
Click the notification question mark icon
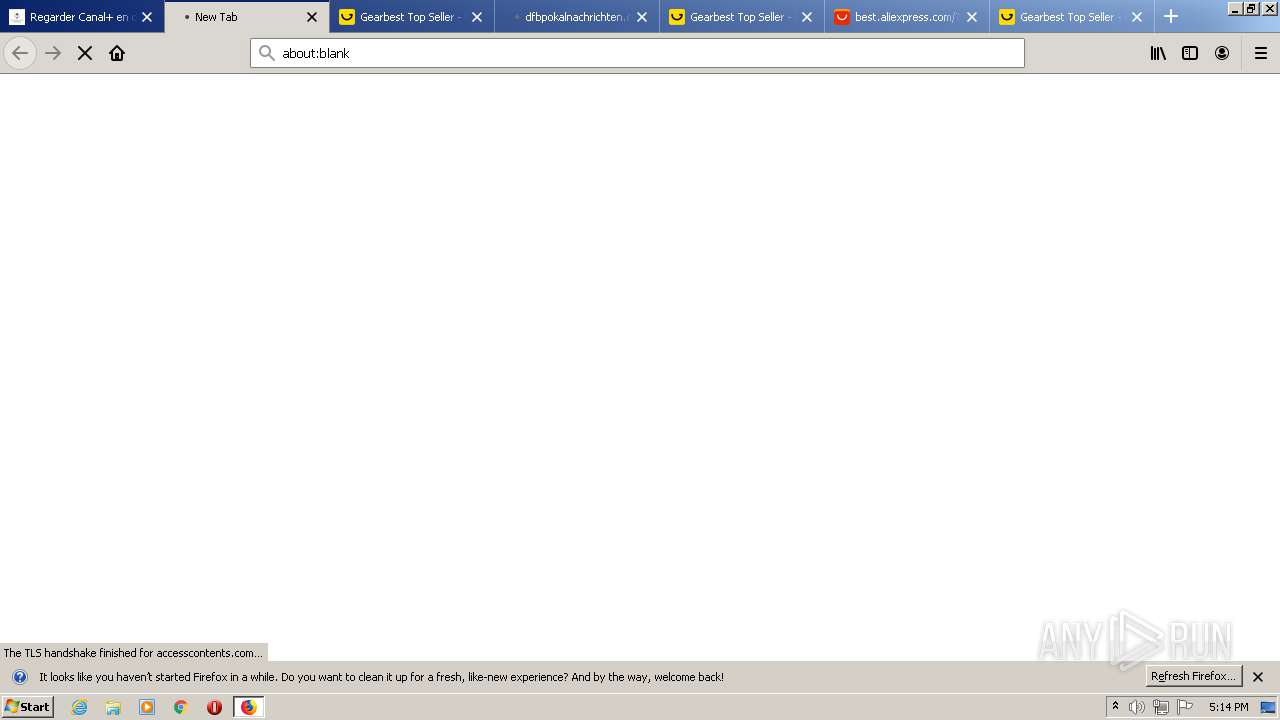[x=19, y=677]
